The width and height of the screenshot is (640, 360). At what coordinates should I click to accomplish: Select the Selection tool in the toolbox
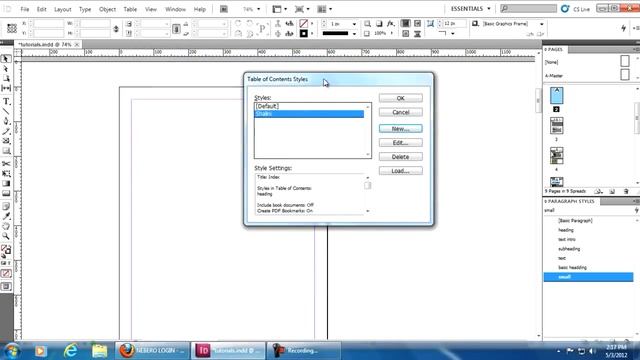pos(6,59)
